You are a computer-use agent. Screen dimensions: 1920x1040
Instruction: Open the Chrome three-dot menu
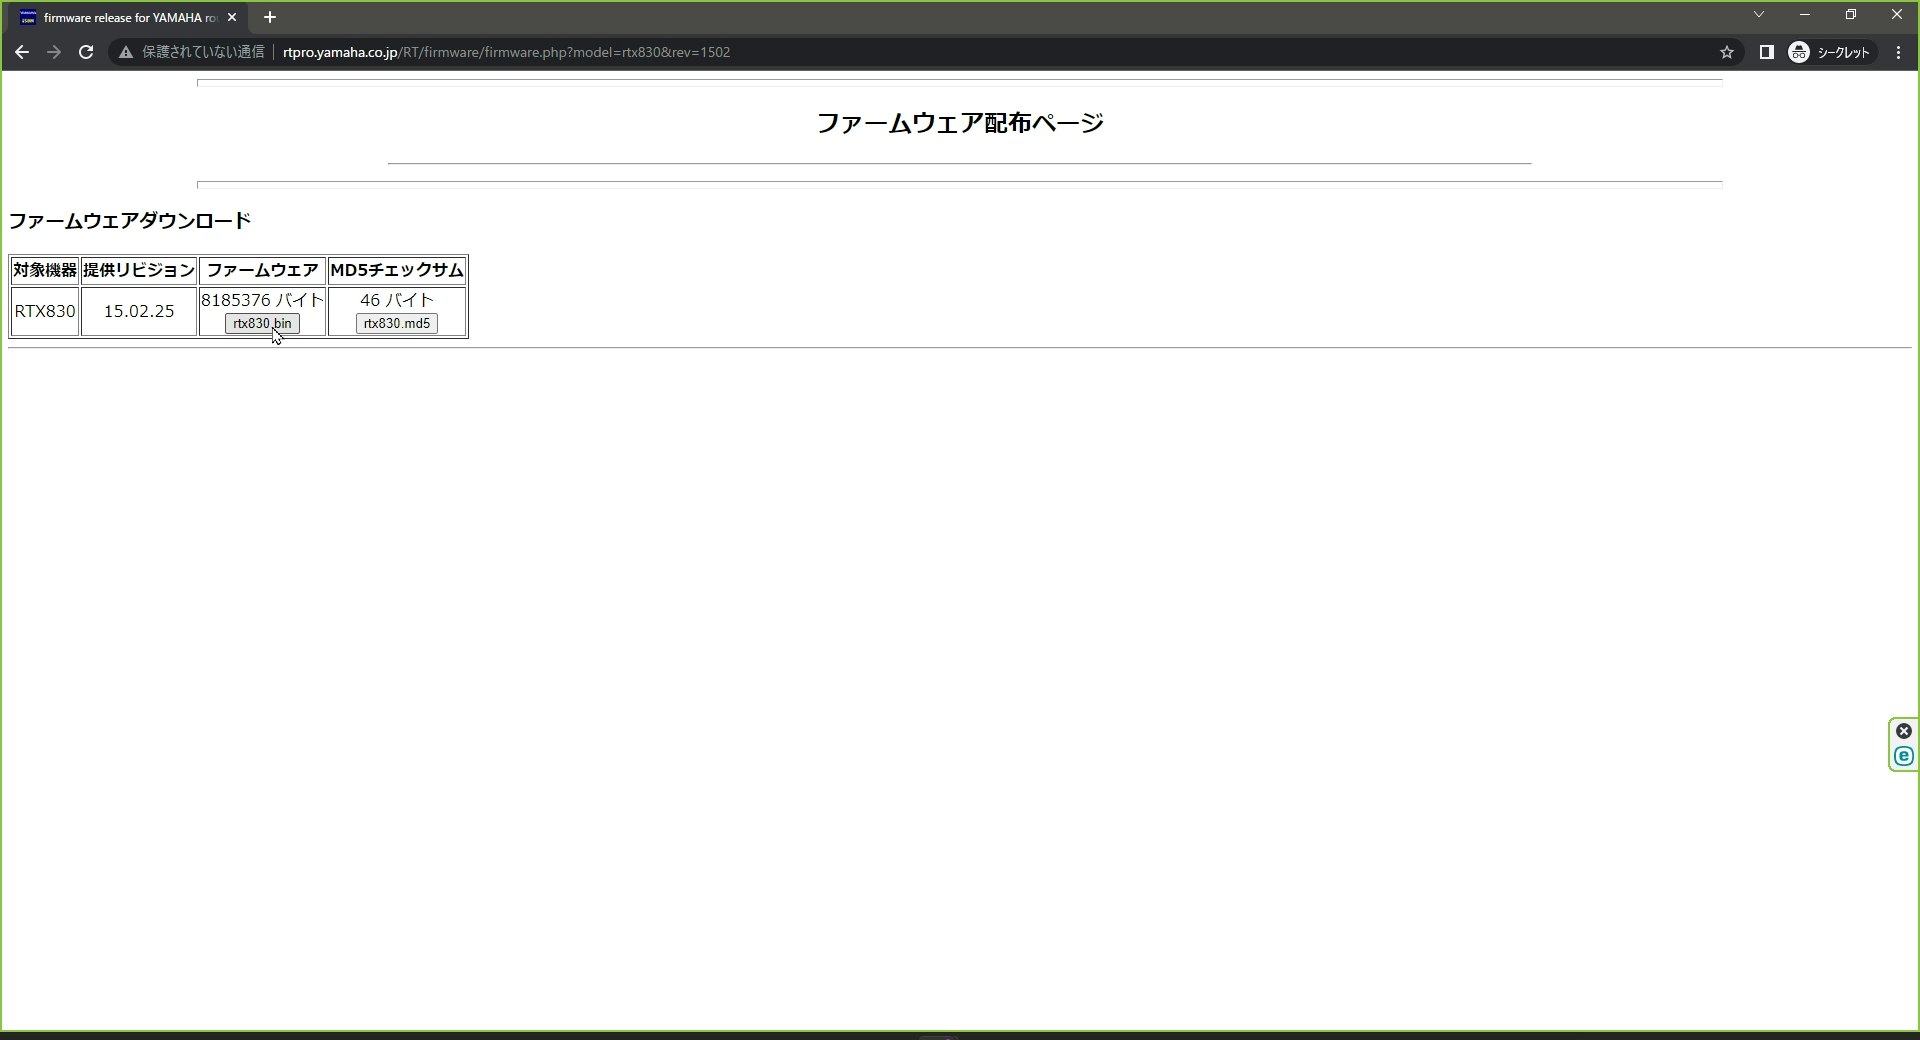tap(1898, 52)
